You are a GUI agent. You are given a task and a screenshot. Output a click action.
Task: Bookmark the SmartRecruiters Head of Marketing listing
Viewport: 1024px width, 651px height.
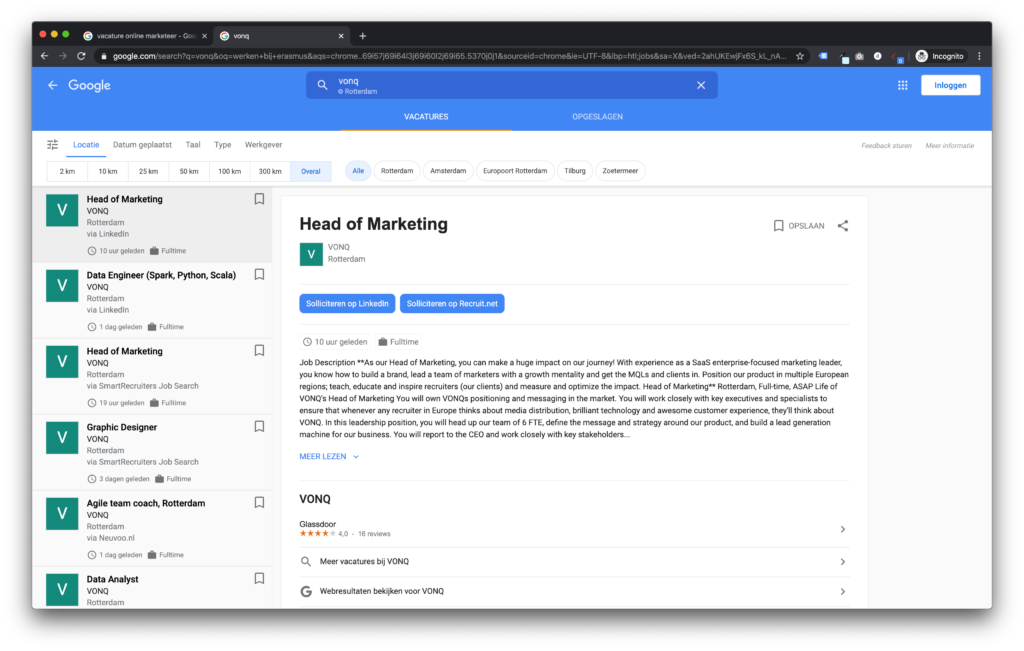pos(259,351)
